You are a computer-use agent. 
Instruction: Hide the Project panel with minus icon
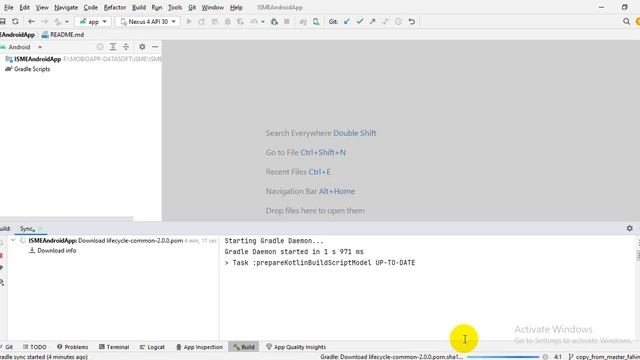point(155,47)
